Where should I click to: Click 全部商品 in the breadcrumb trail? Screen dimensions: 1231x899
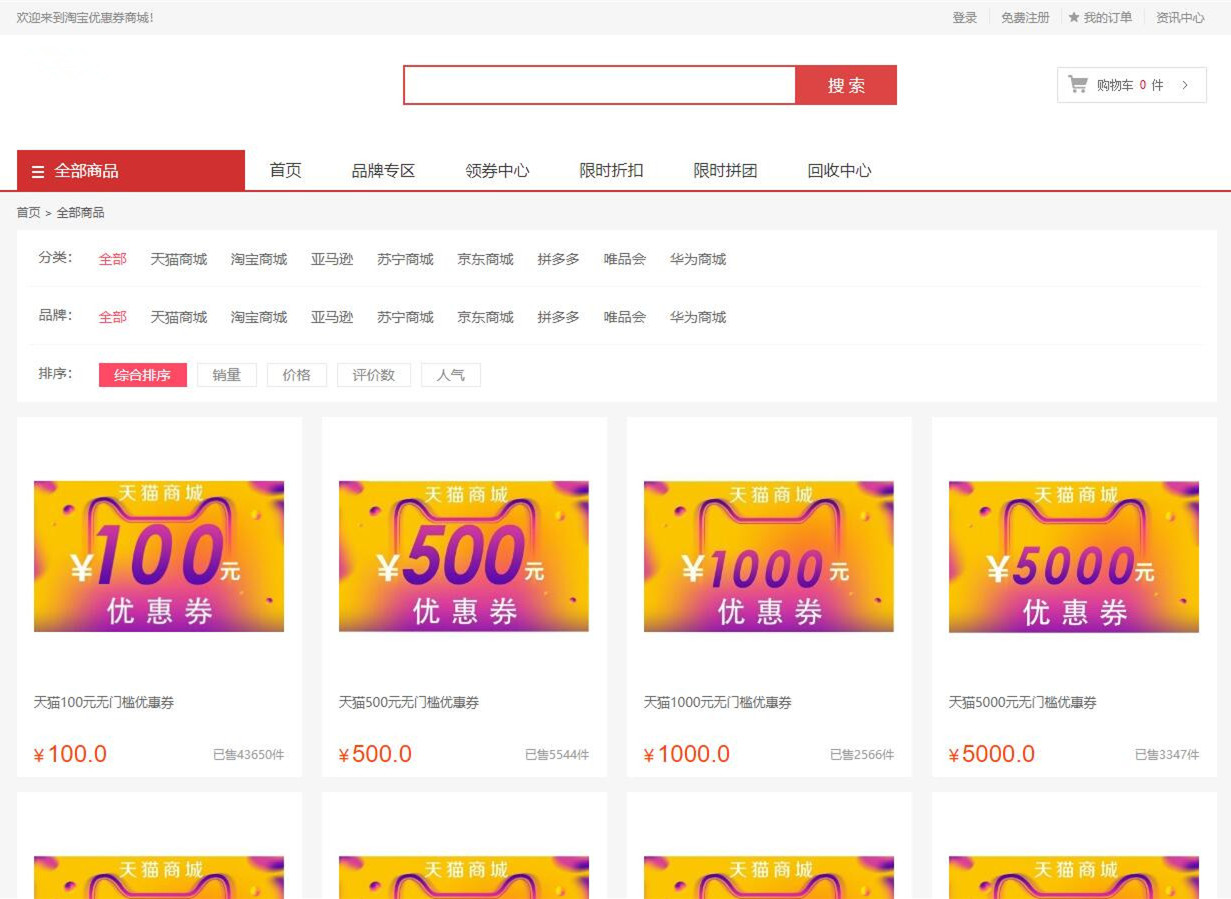[80, 213]
